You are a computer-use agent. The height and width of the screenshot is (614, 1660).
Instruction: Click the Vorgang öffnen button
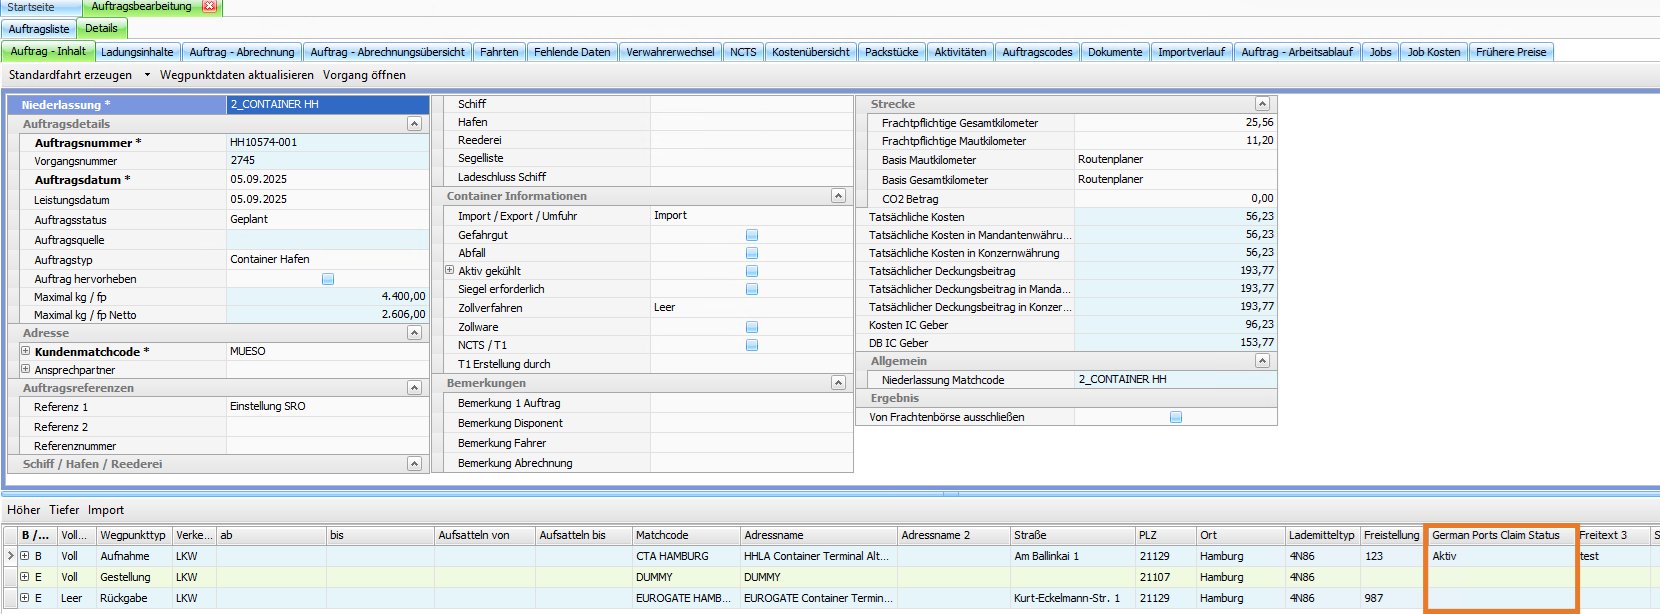click(x=364, y=75)
